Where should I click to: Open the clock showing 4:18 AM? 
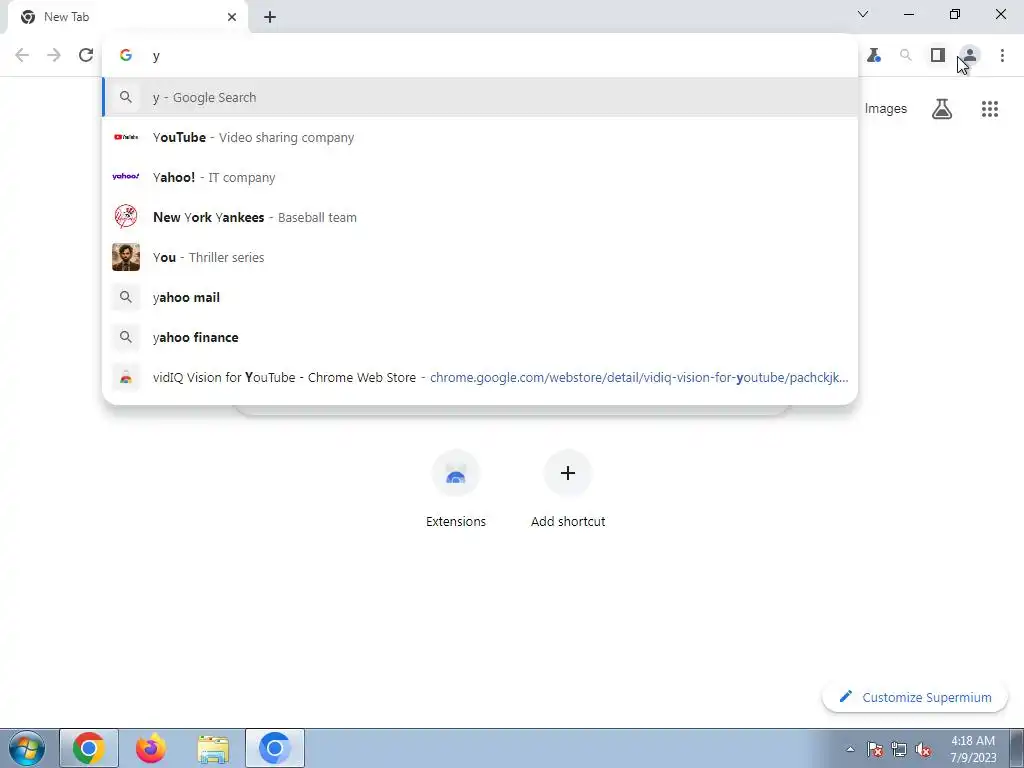point(973,749)
